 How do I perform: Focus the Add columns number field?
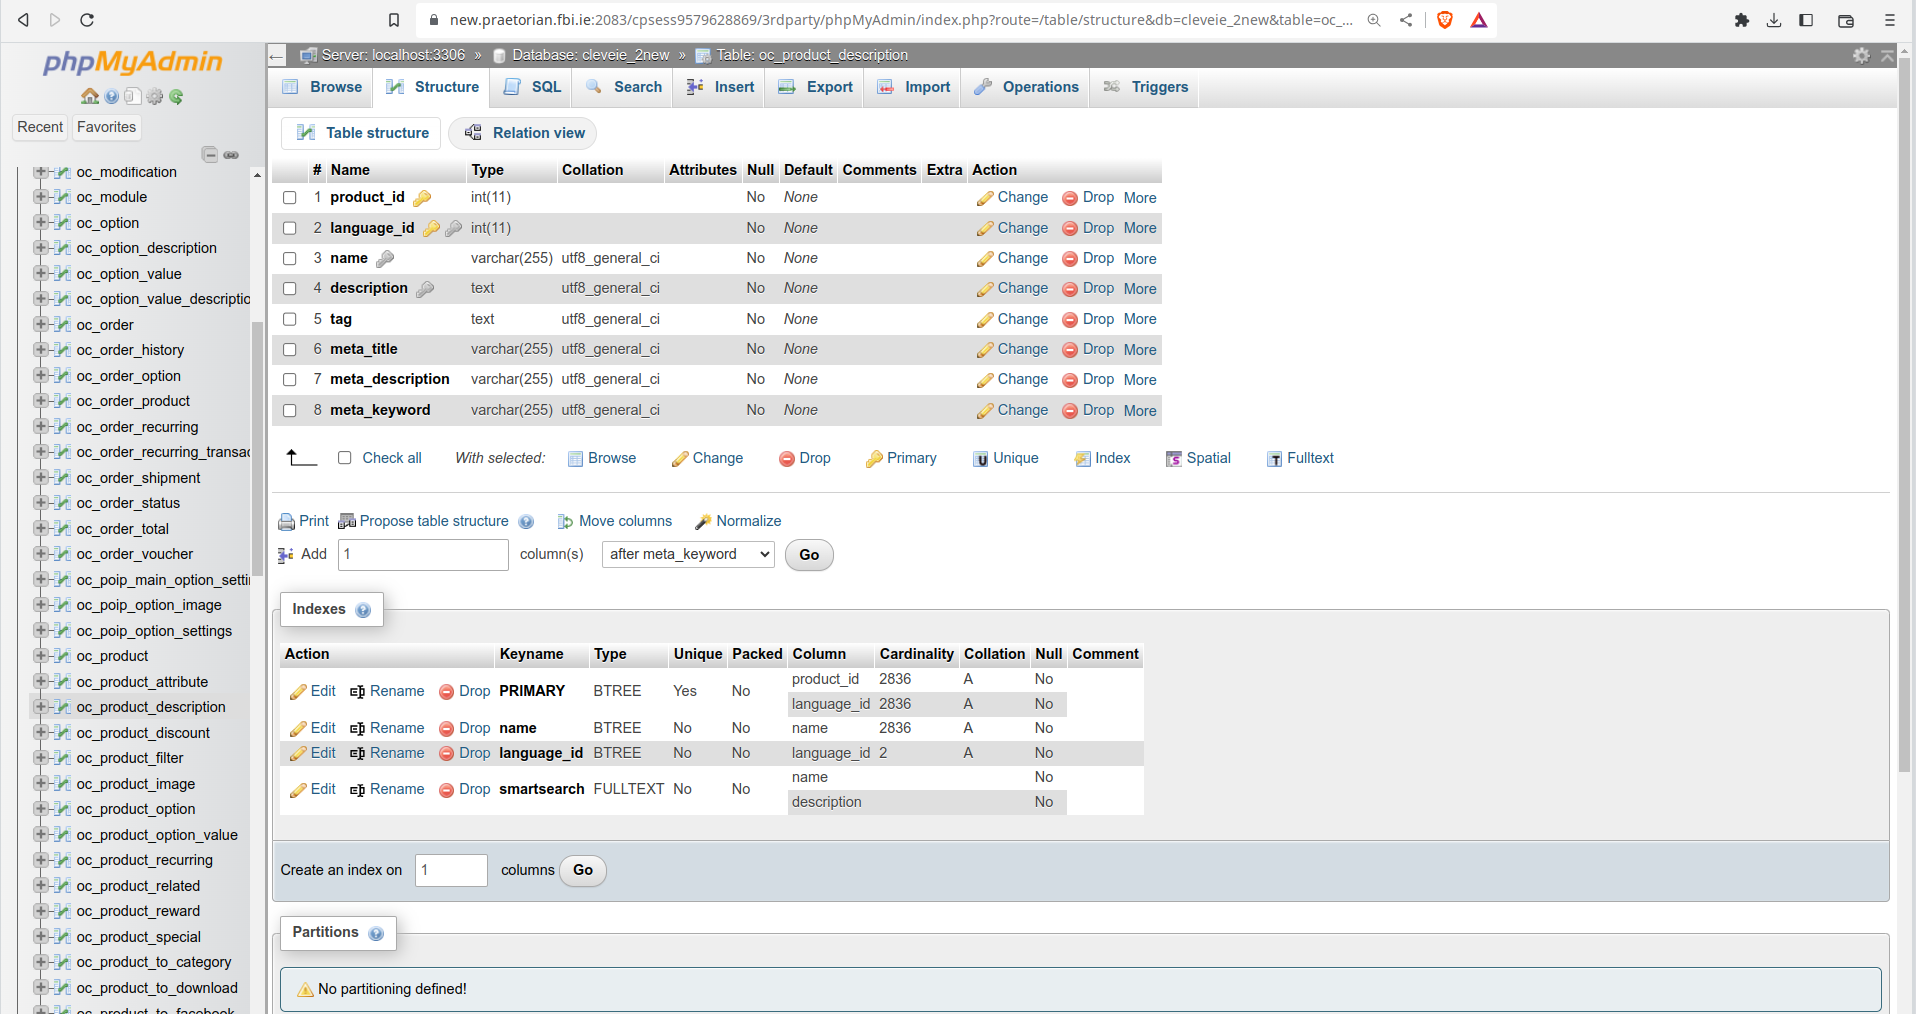(x=423, y=554)
